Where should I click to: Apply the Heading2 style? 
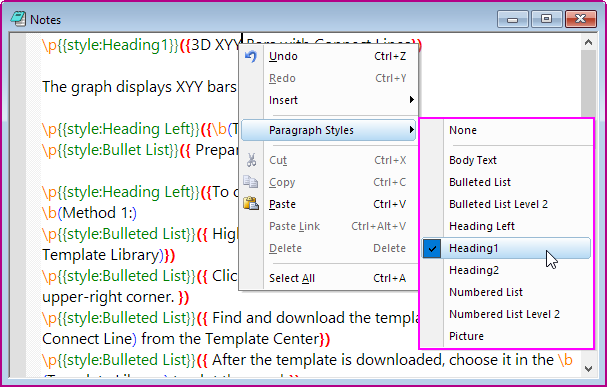506,270
